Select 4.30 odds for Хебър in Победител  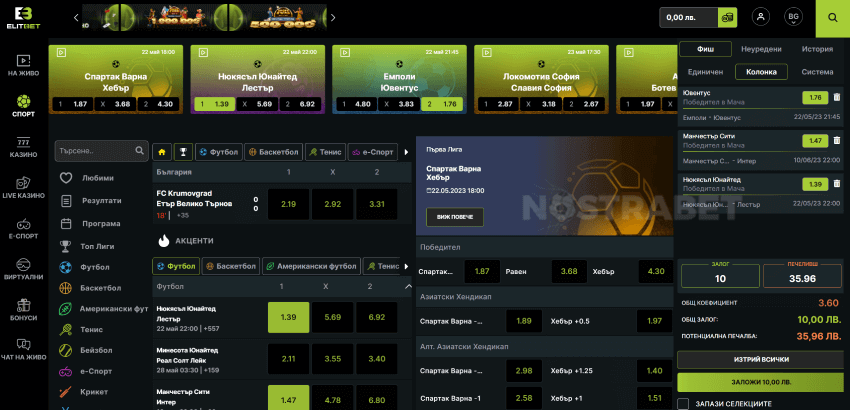[x=655, y=271]
